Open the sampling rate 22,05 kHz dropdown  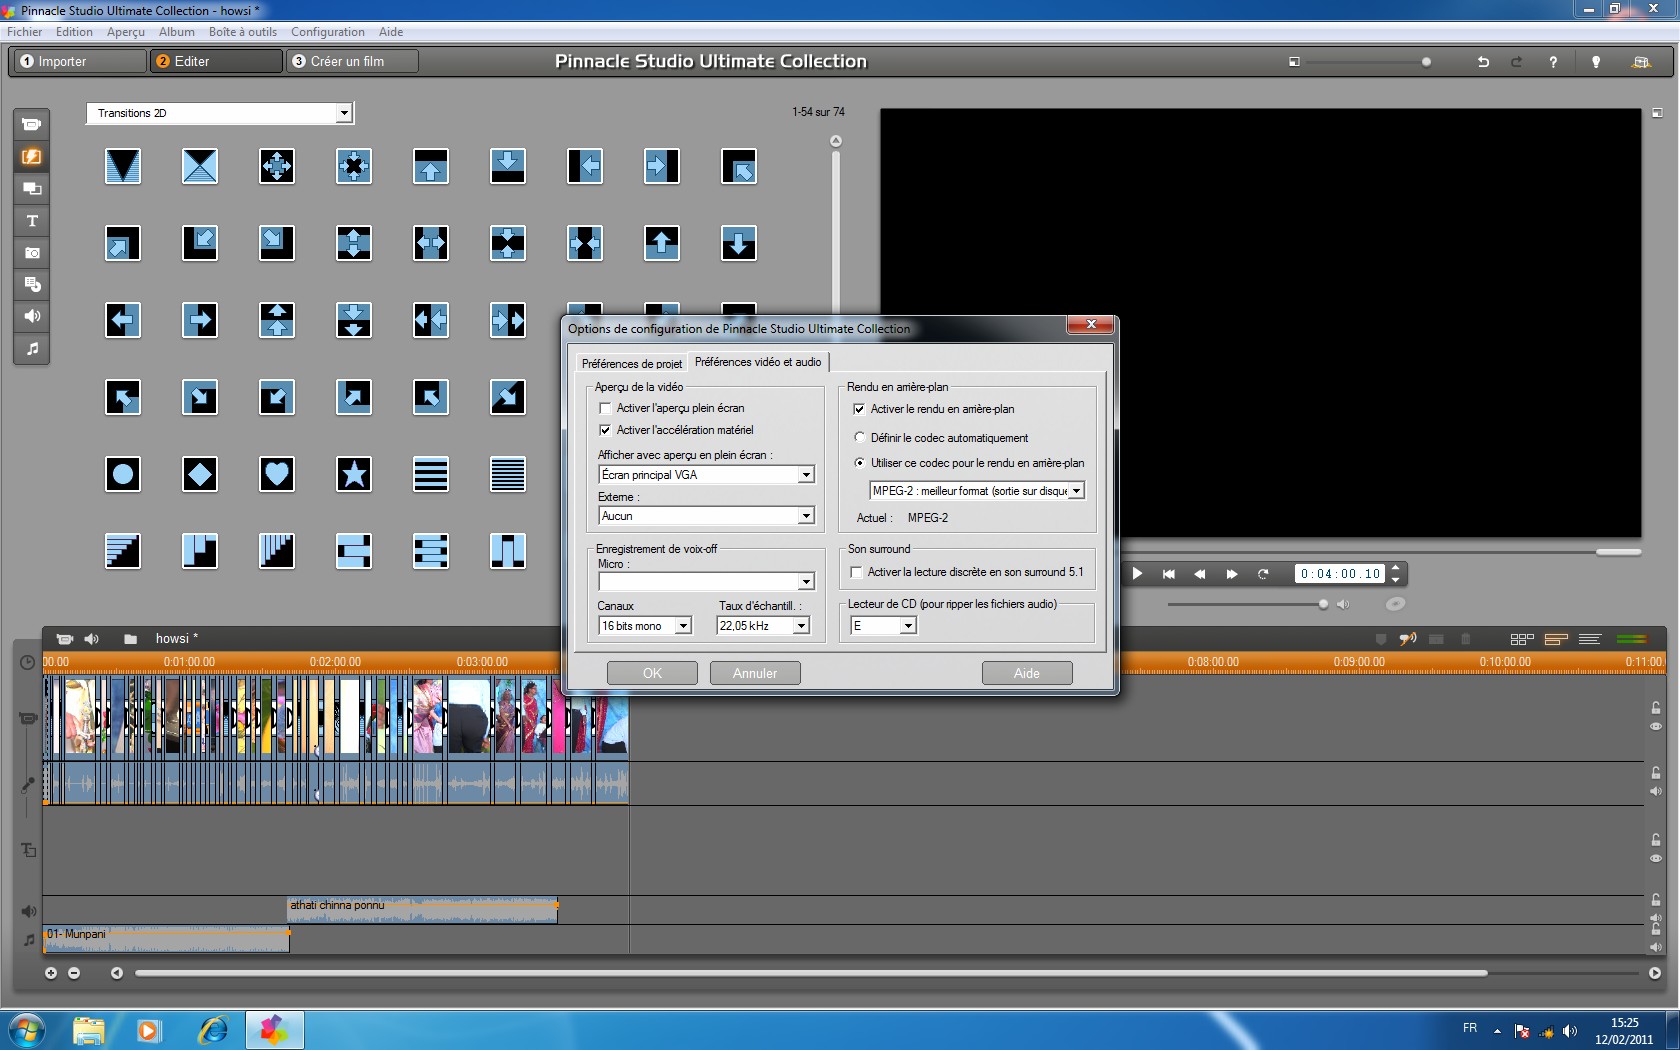point(801,626)
